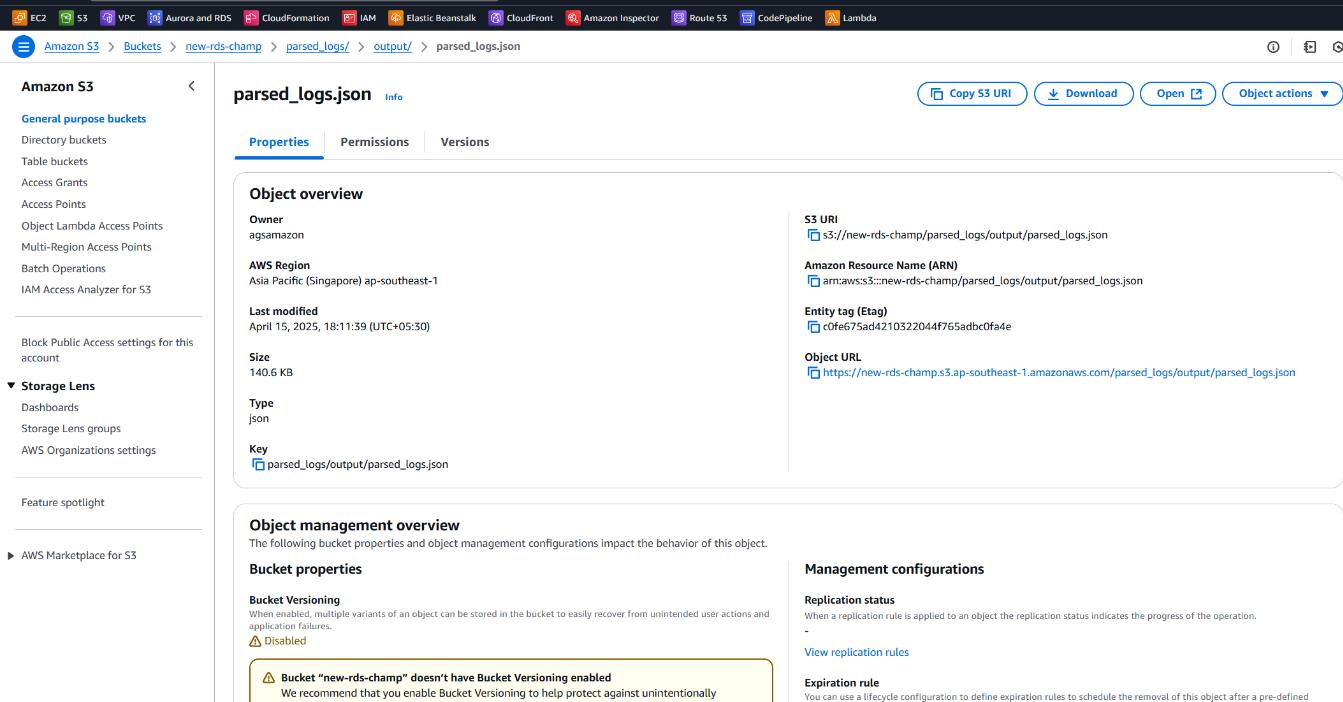1343x702 pixels.
Task: Open Storage Lens groups
Action: pyautogui.click(x=71, y=429)
